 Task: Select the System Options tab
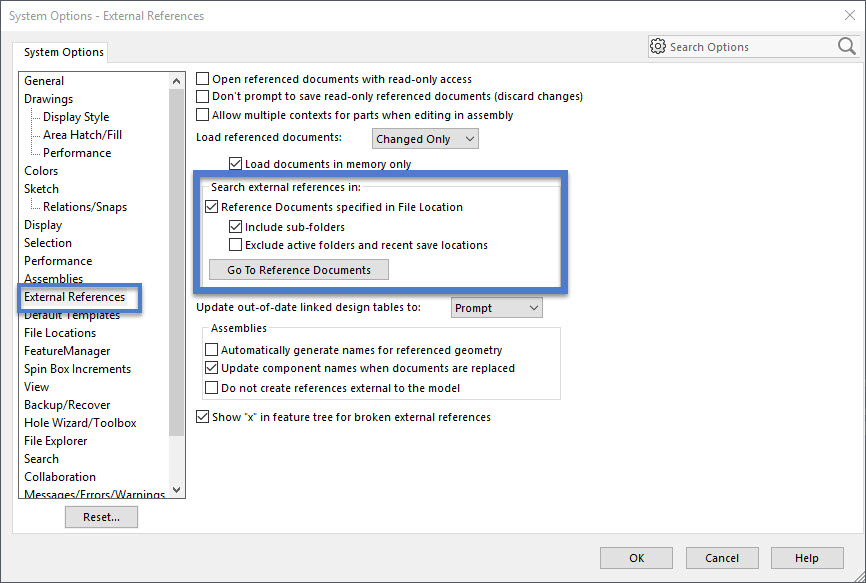coord(64,52)
